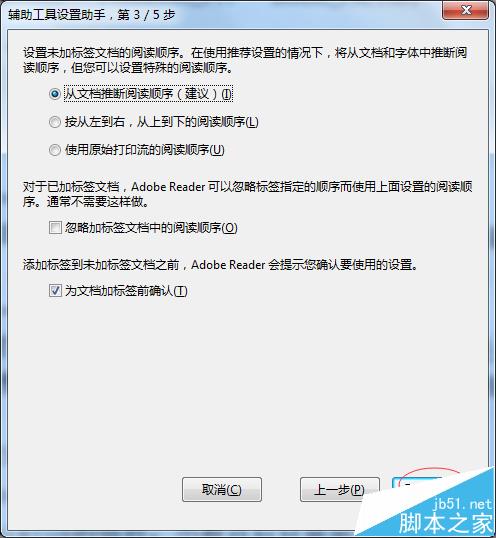Click label text 为文档加标签前确认(T)
This screenshot has height=538, width=496.
point(126,291)
